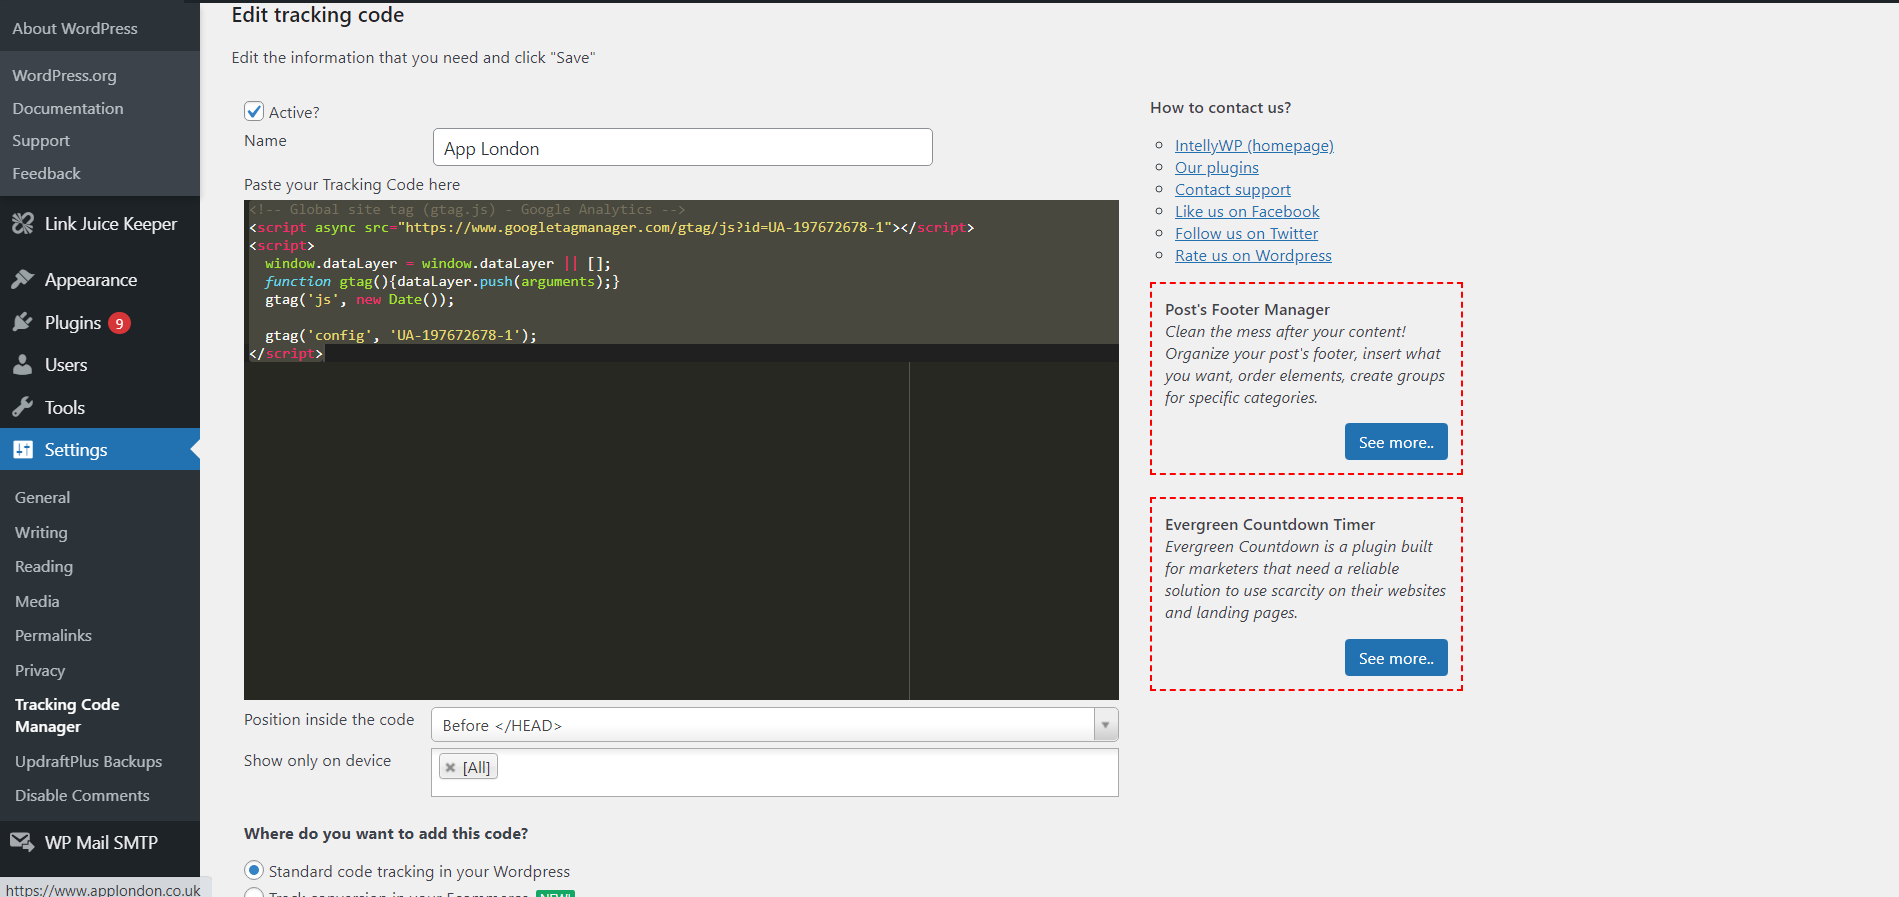Click the WP Mail SMTP envelope icon
The height and width of the screenshot is (897, 1899).
22,842
